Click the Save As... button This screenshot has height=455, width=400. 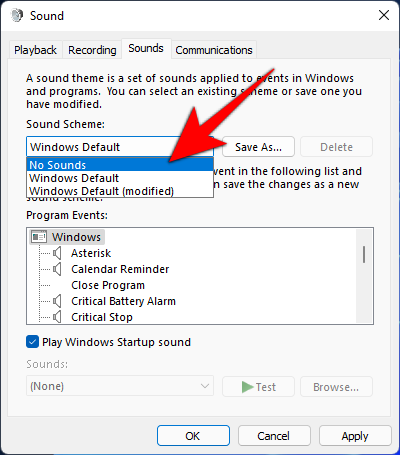coord(258,147)
